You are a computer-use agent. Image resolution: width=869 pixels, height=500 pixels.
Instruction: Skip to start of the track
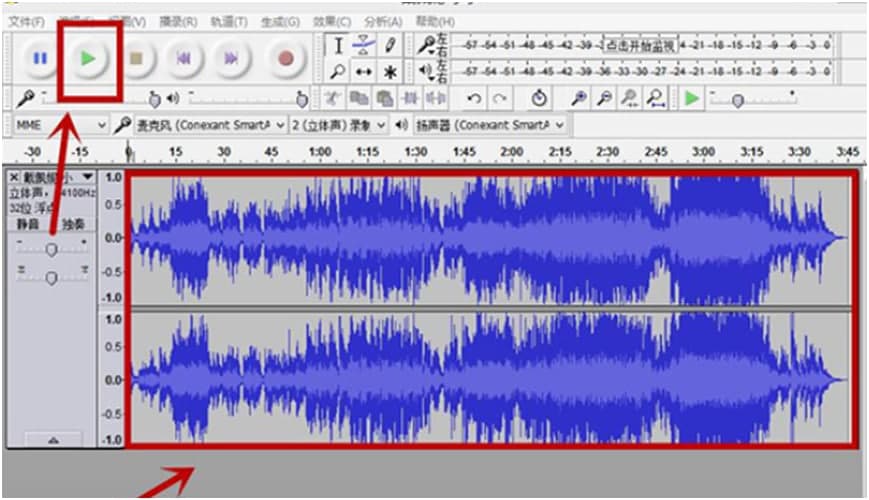coord(183,58)
